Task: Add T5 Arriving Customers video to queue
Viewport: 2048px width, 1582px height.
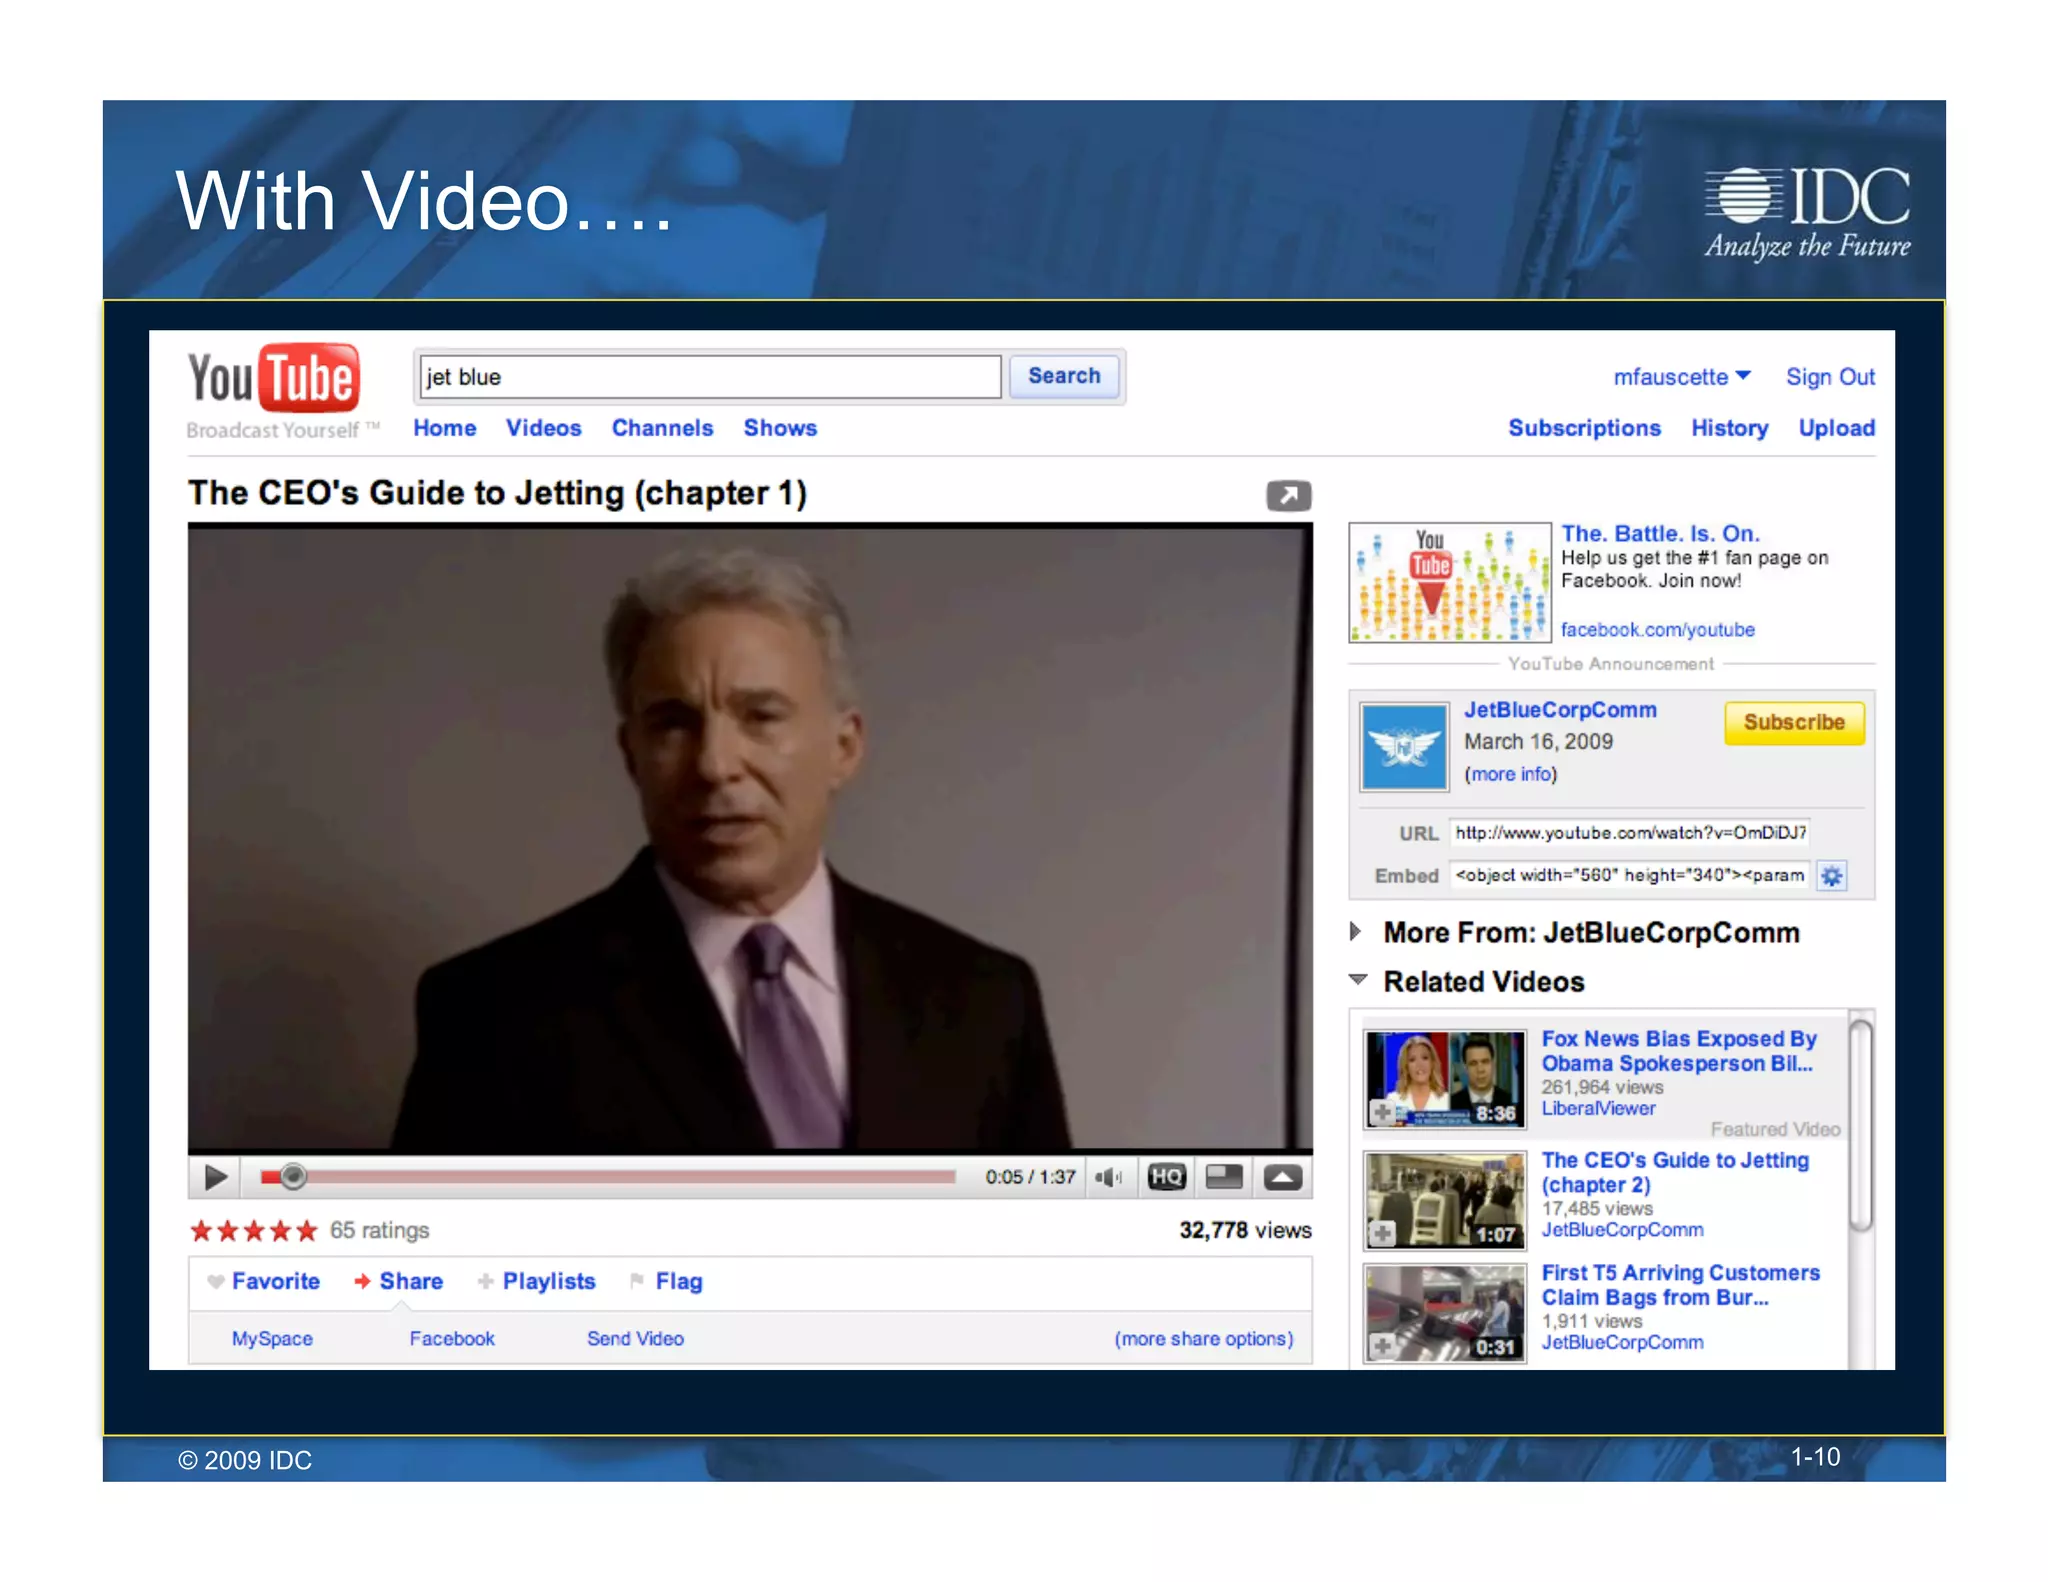Action: [1382, 1346]
